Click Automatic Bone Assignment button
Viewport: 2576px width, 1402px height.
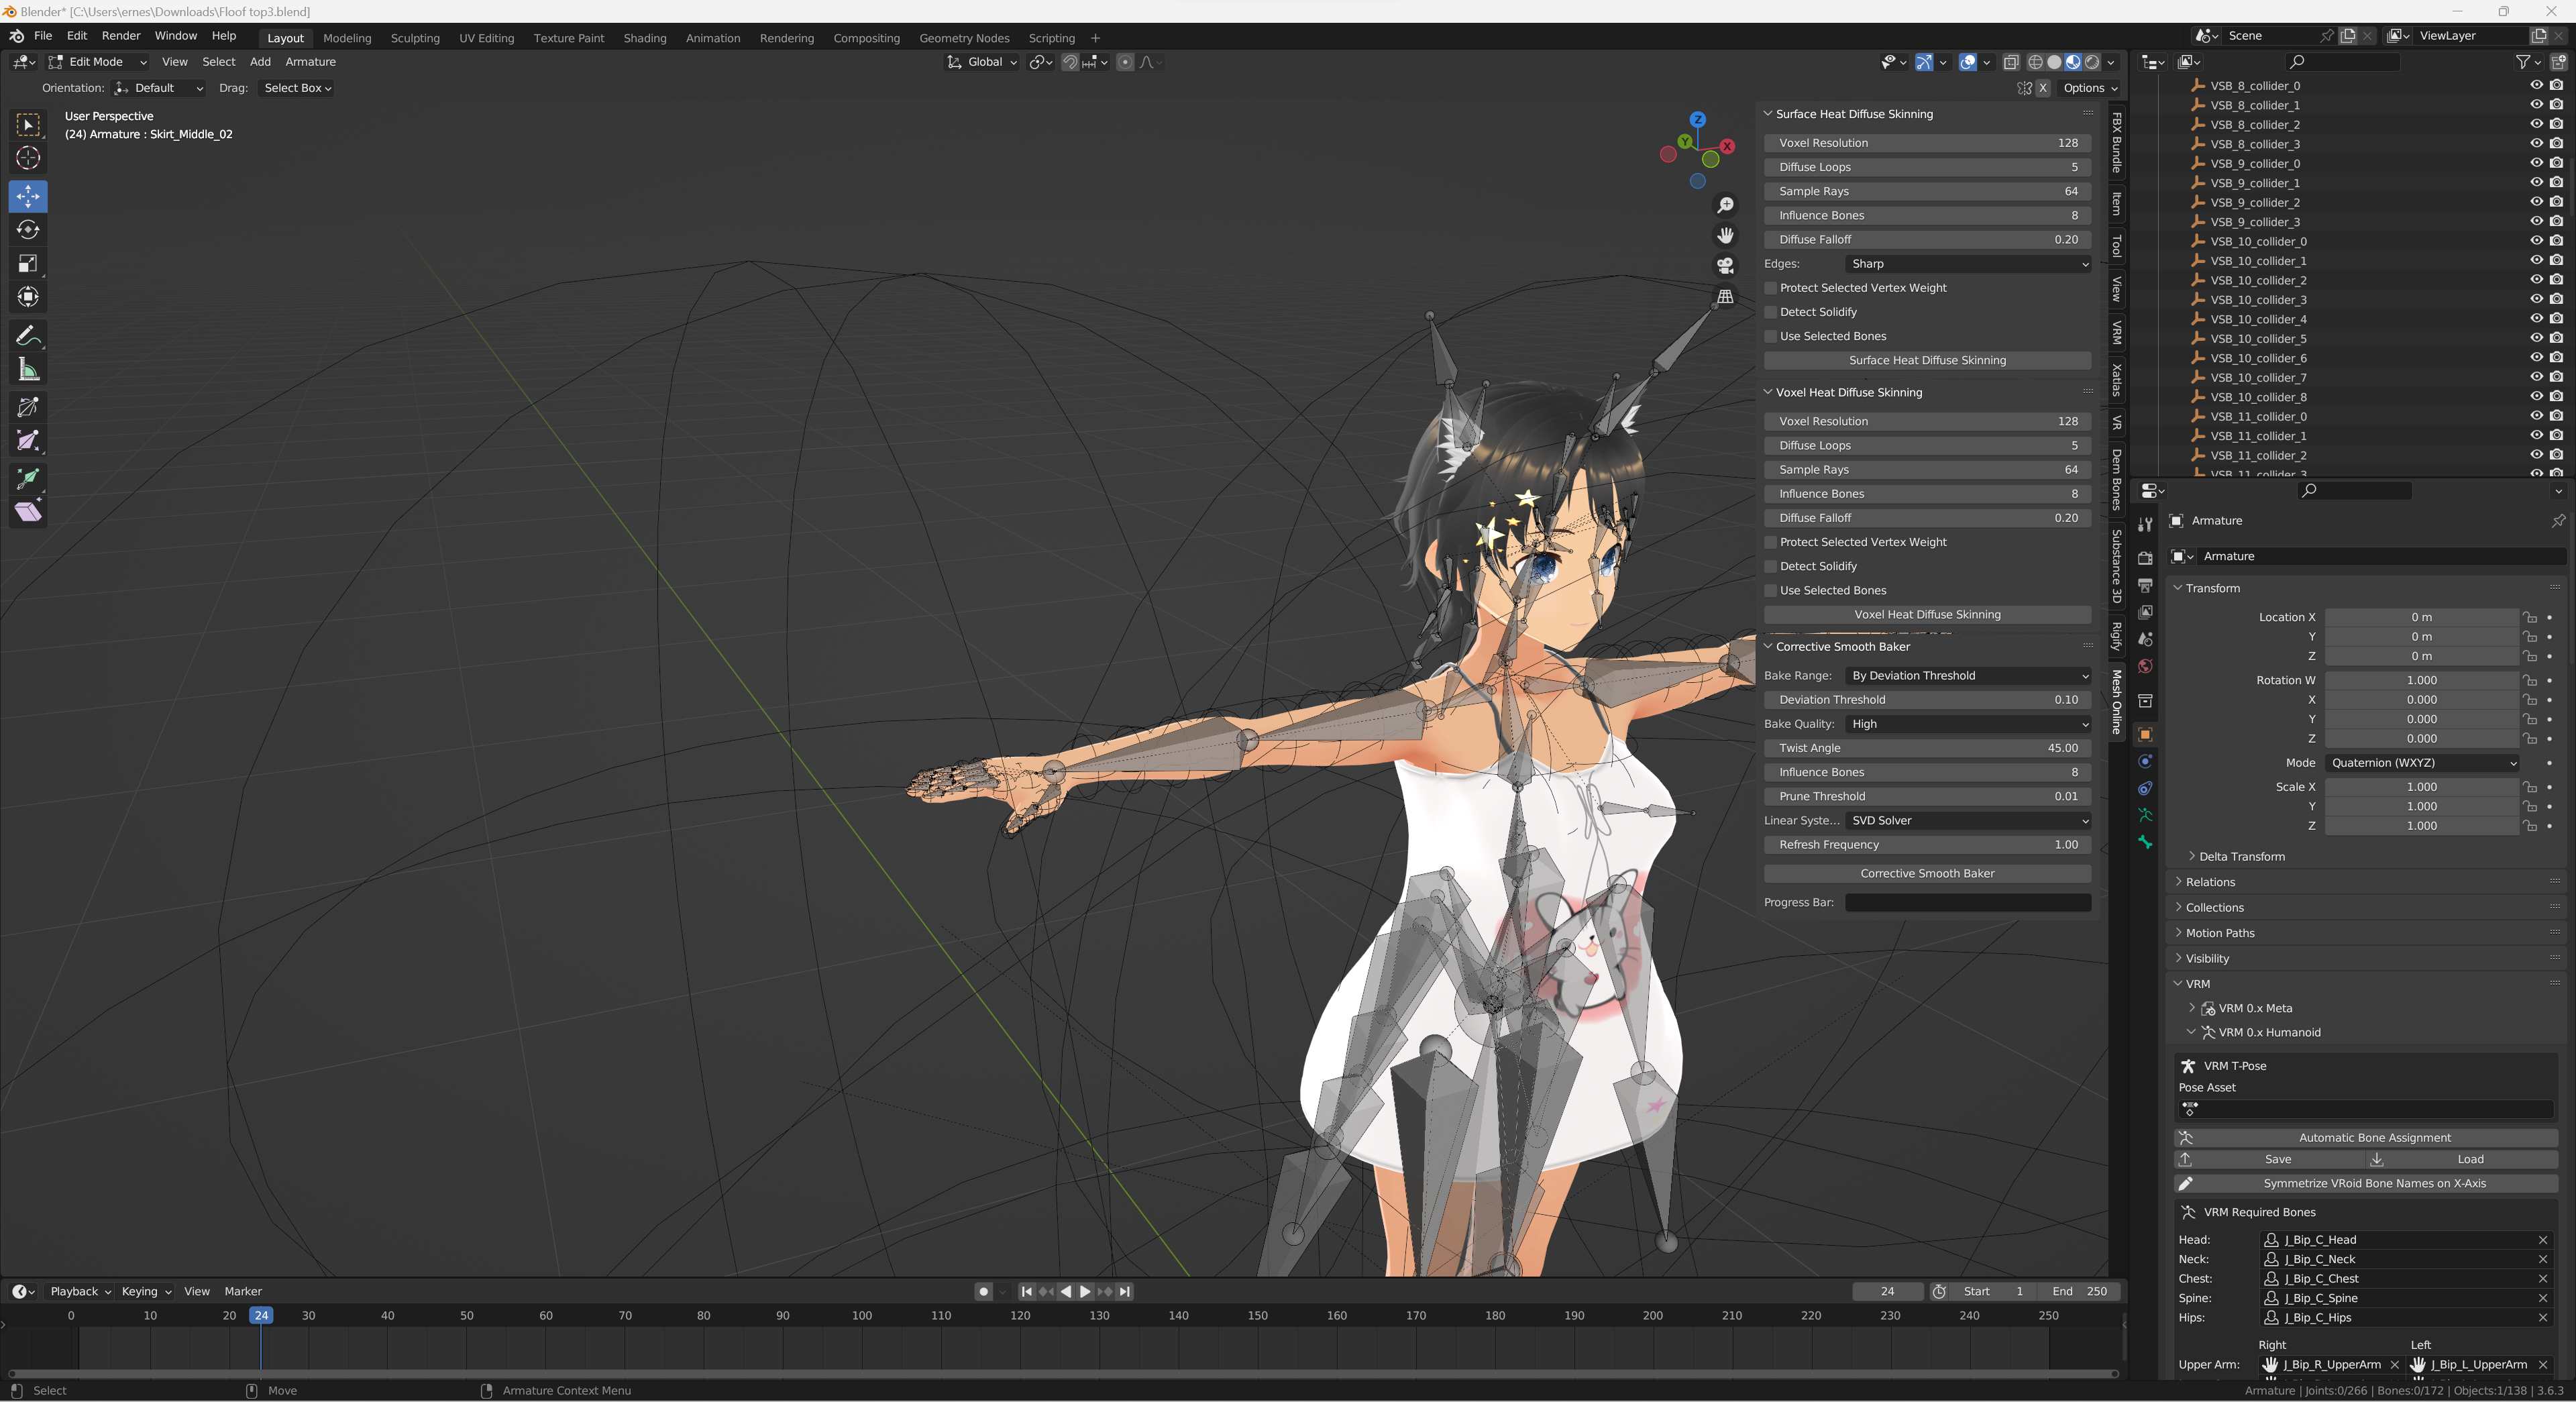click(x=2373, y=1138)
